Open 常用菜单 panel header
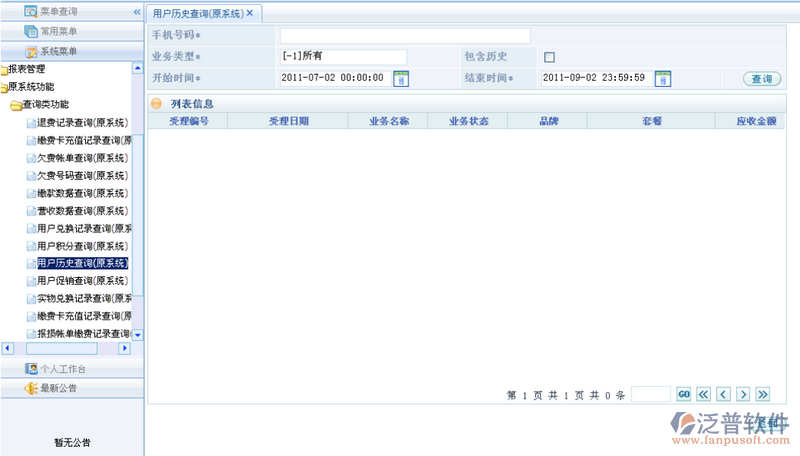Screen dimensions: 800x456 pyautogui.click(x=72, y=31)
